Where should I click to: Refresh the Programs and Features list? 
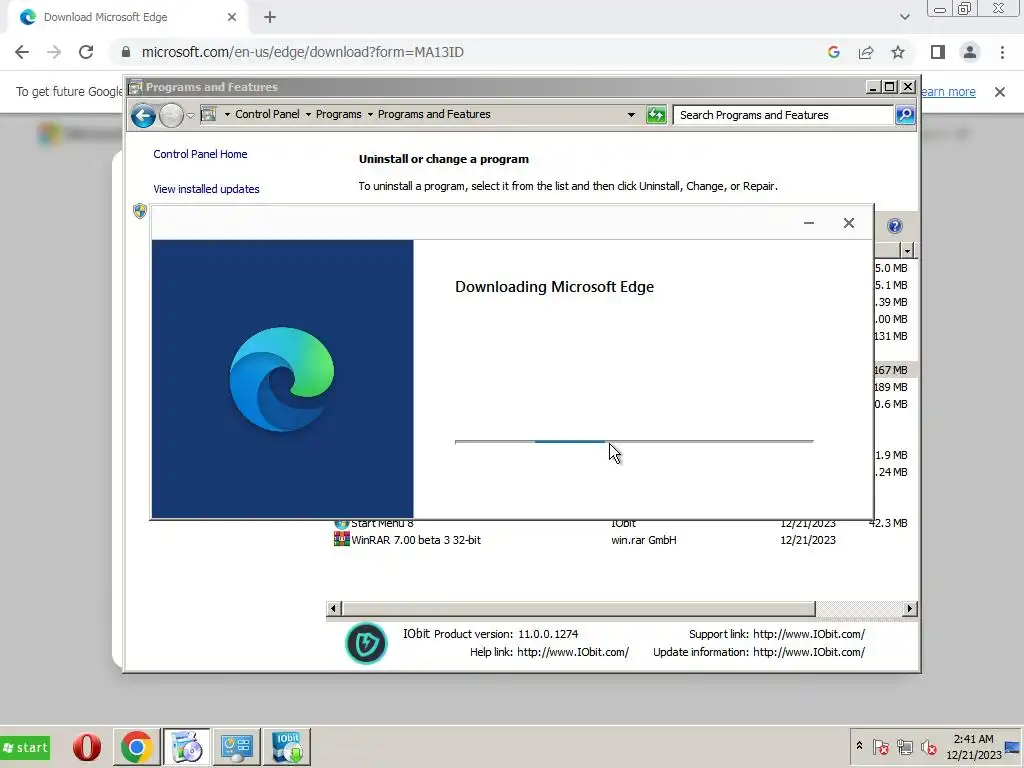(x=656, y=115)
